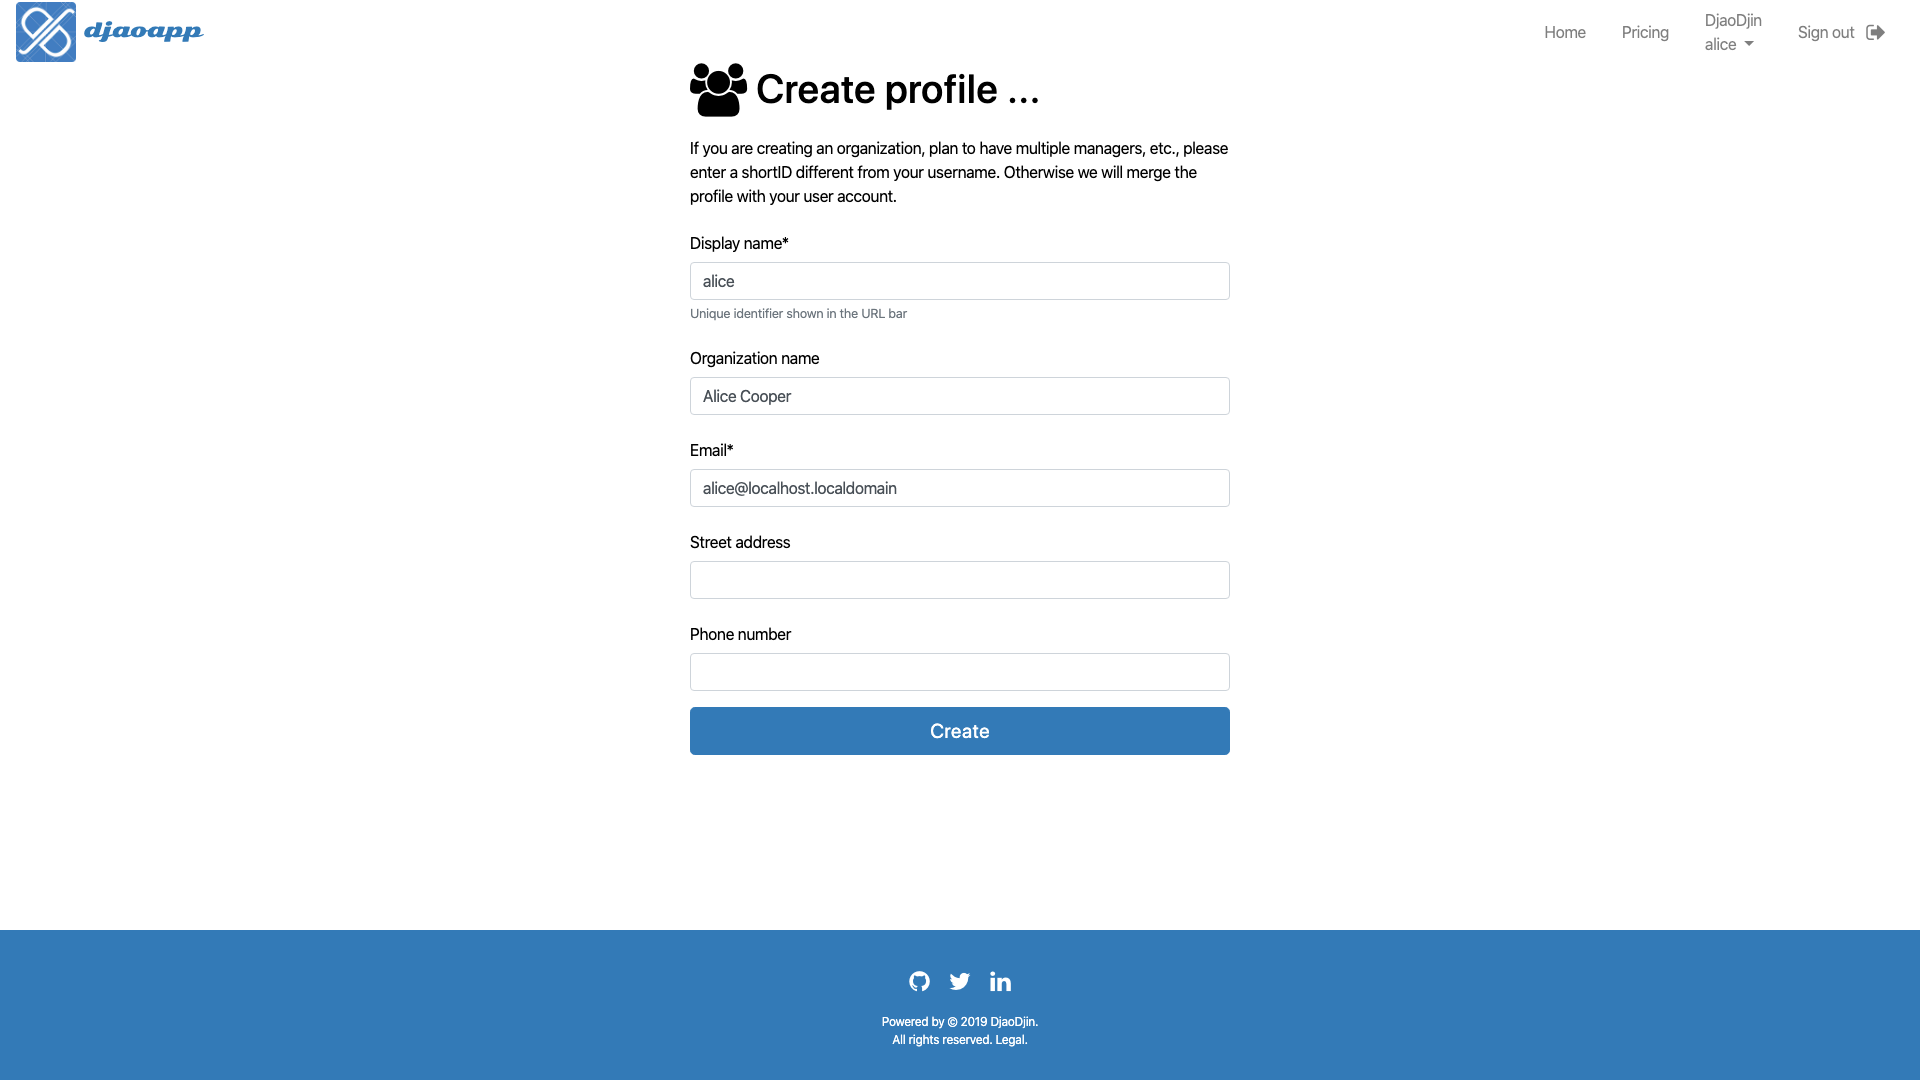Open the GitHub icon in footer
The width and height of the screenshot is (1920, 1080).
coord(919,981)
